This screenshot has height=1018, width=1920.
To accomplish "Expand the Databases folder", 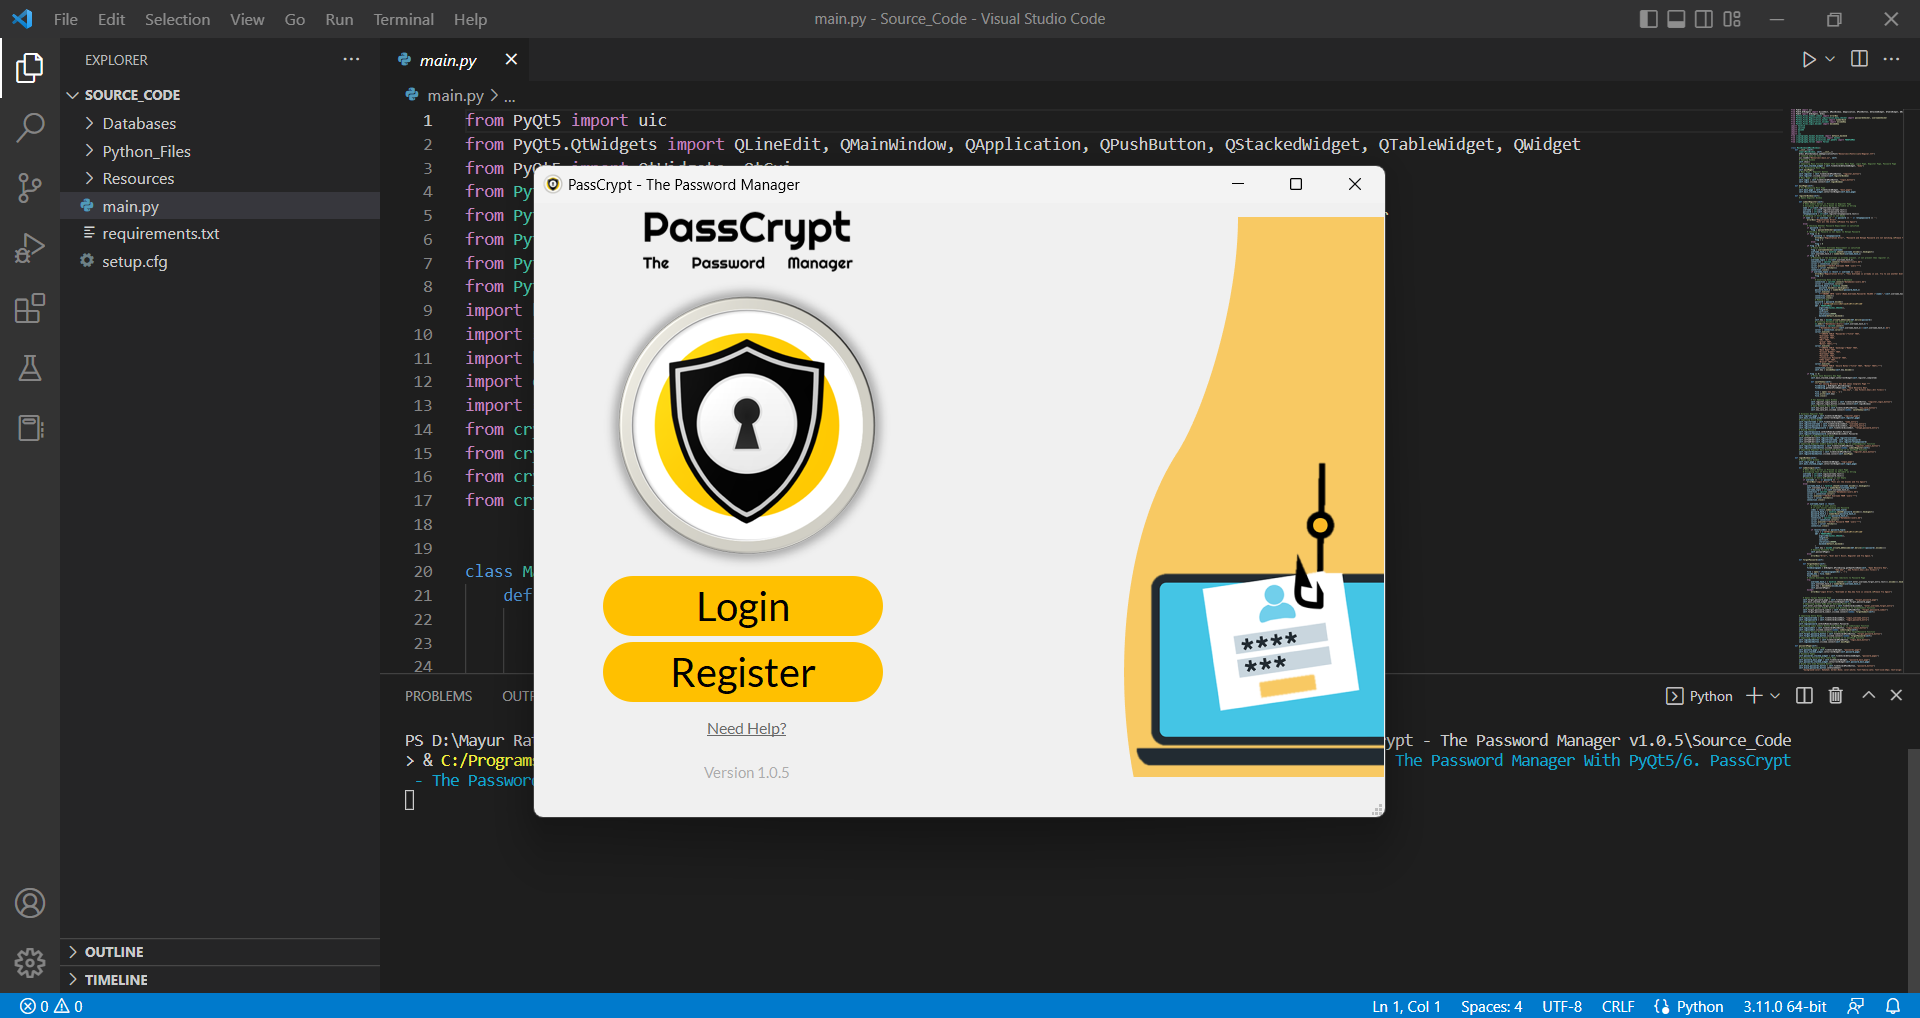I will 140,123.
